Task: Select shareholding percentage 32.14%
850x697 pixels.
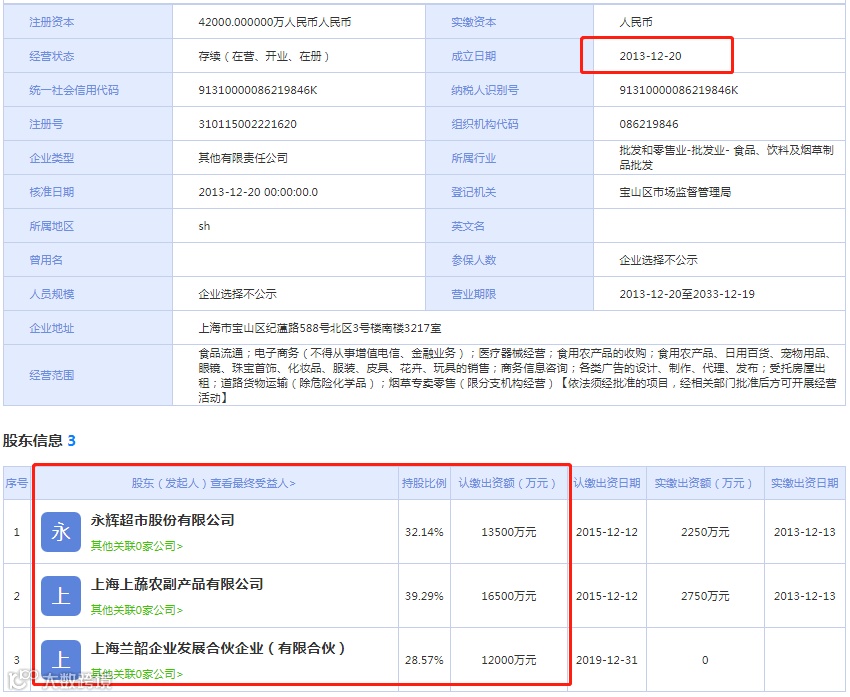Action: pos(424,532)
